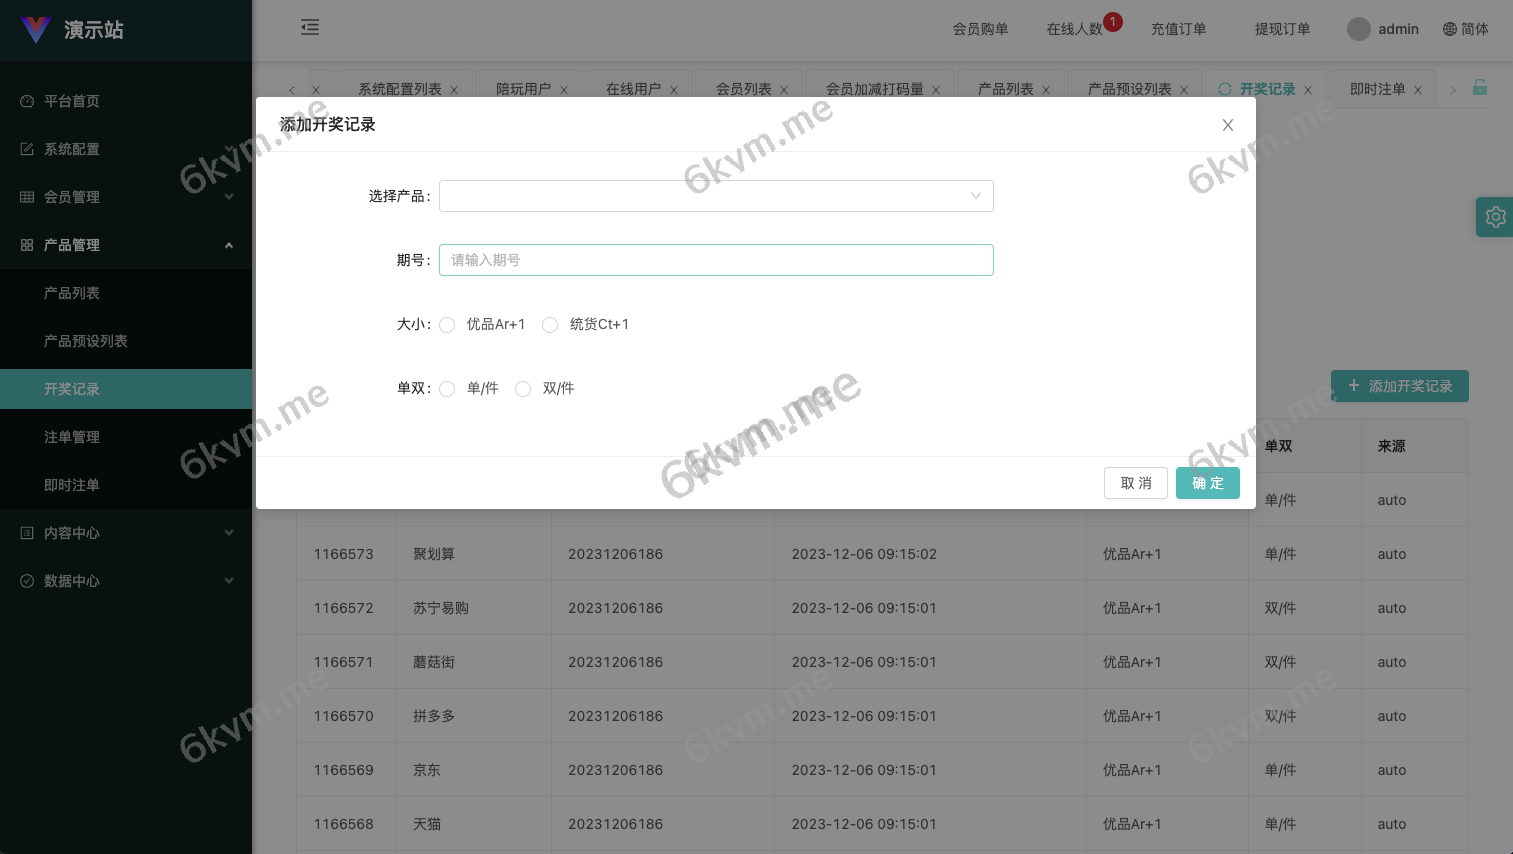
Task: Click the lock icon beside tab bar
Action: point(1481,89)
